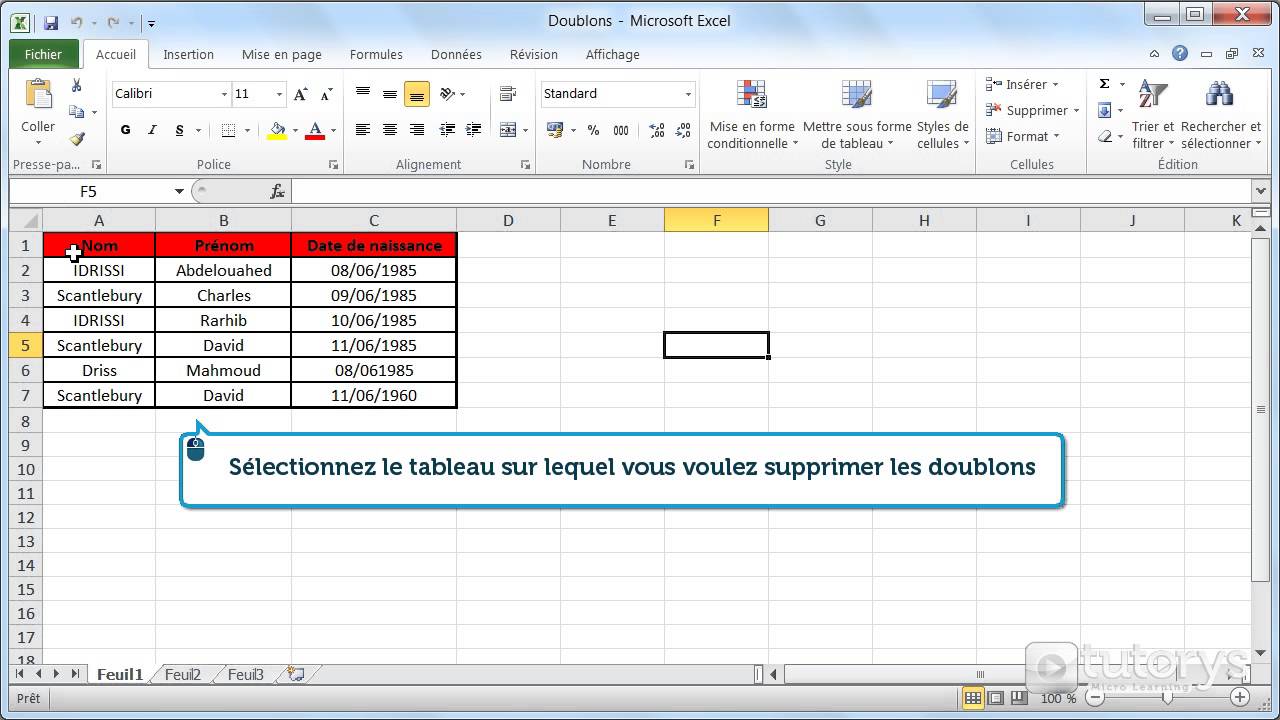The image size is (1280, 720).
Task: Apply percent style format
Action: 593,130
